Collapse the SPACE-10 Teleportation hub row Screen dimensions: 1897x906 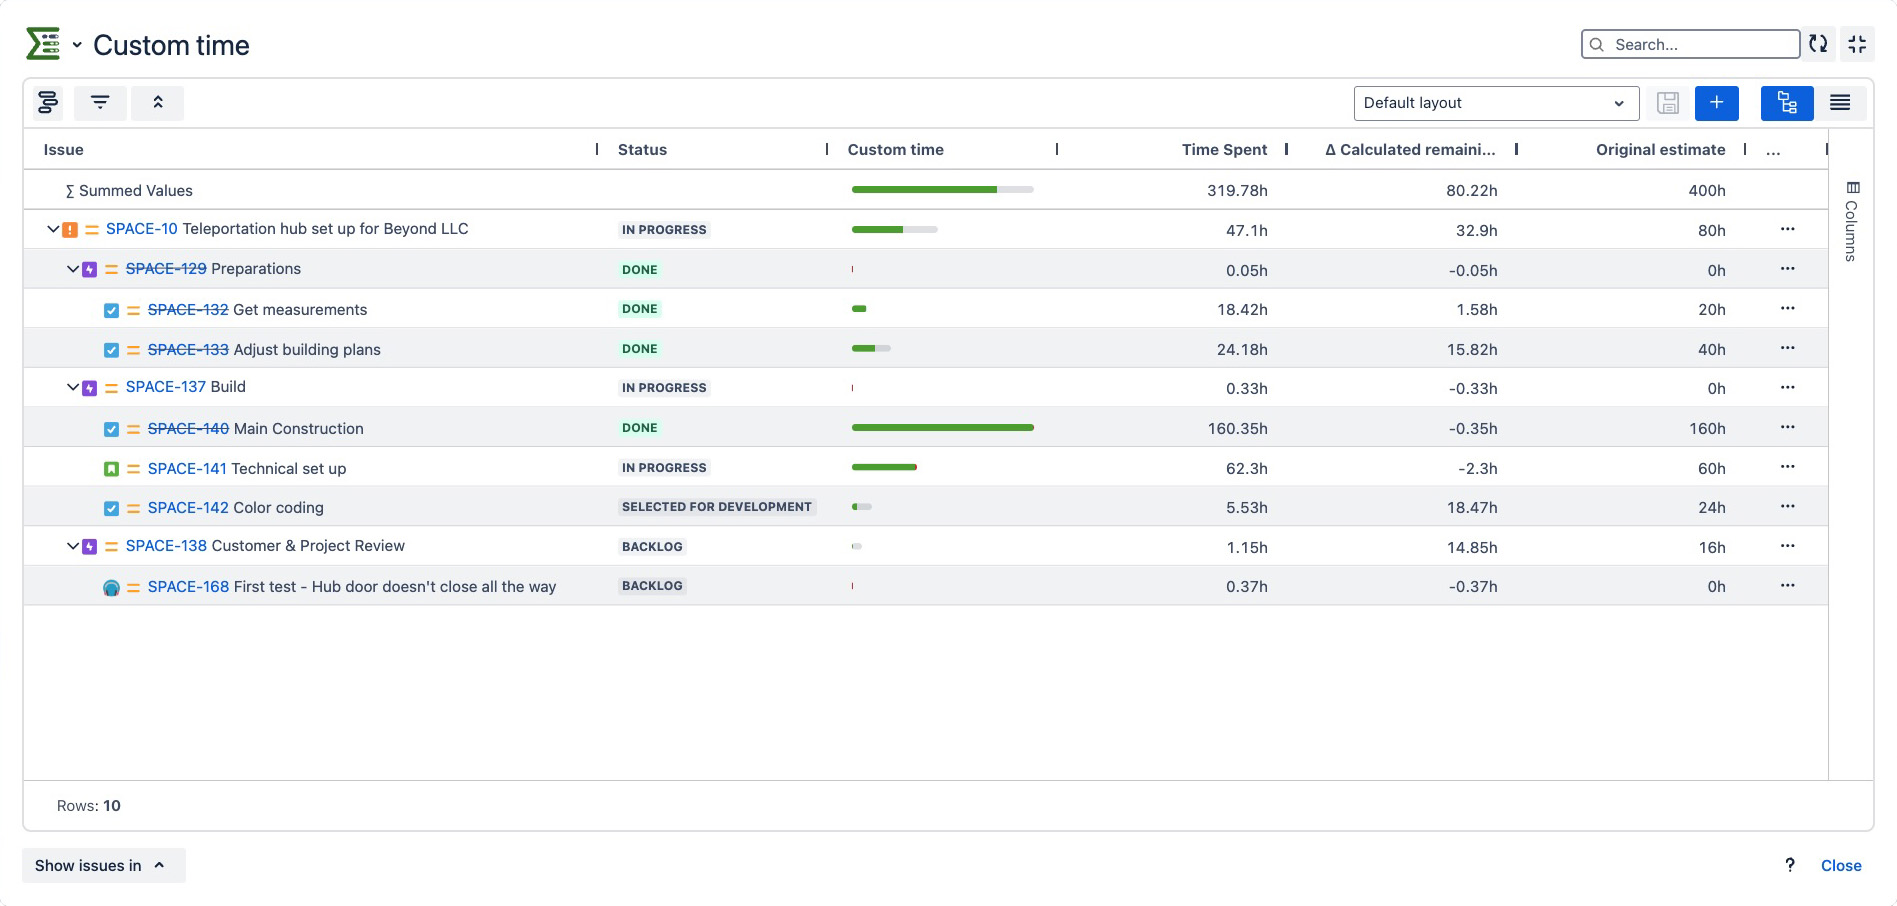pos(53,229)
